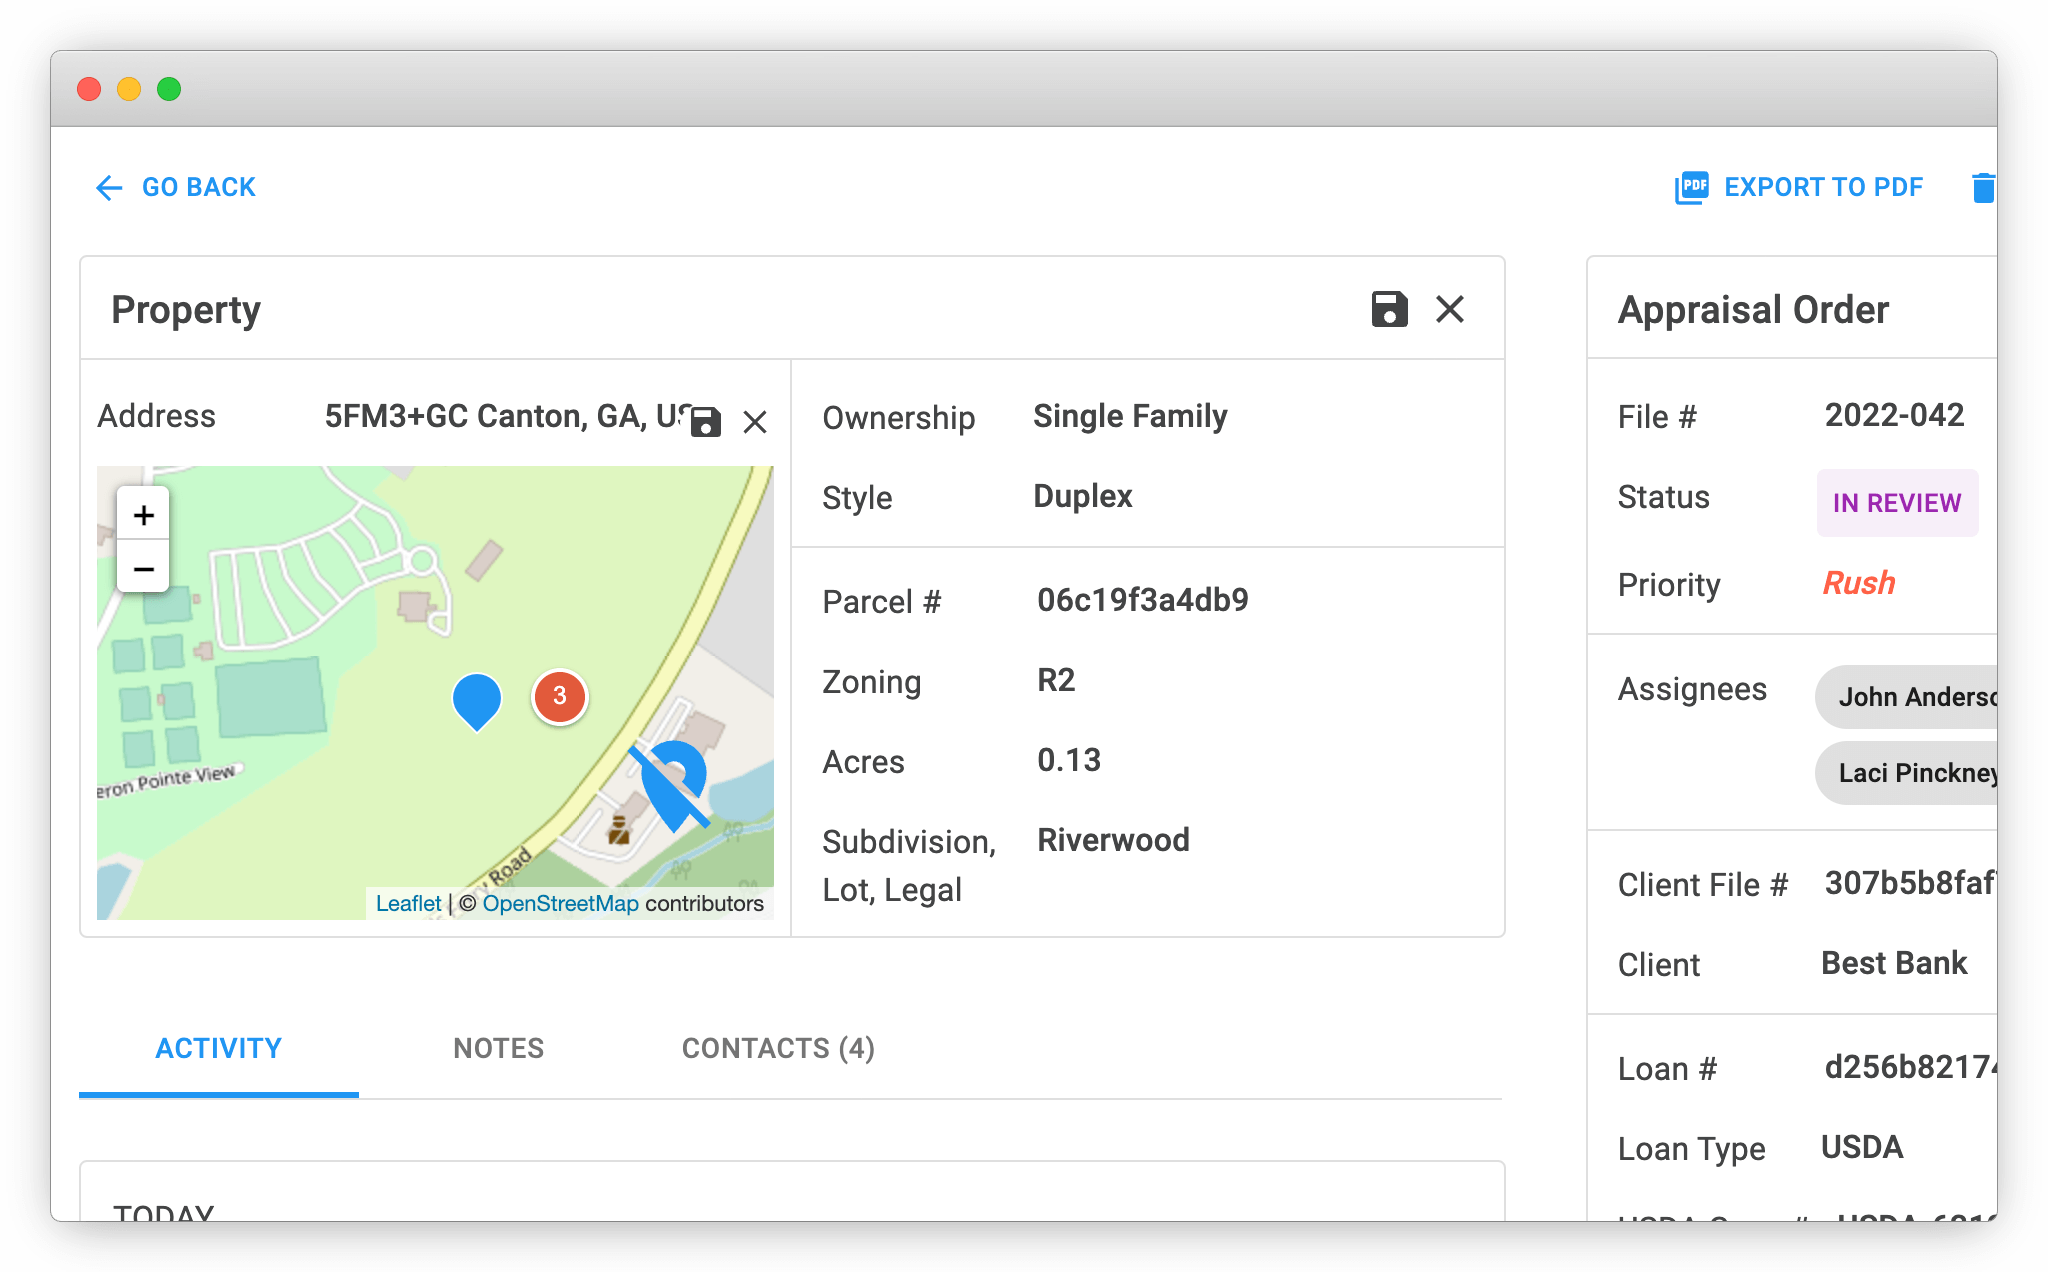The width and height of the screenshot is (2048, 1272).
Task: Close the Property panel
Action: coord(1449,310)
